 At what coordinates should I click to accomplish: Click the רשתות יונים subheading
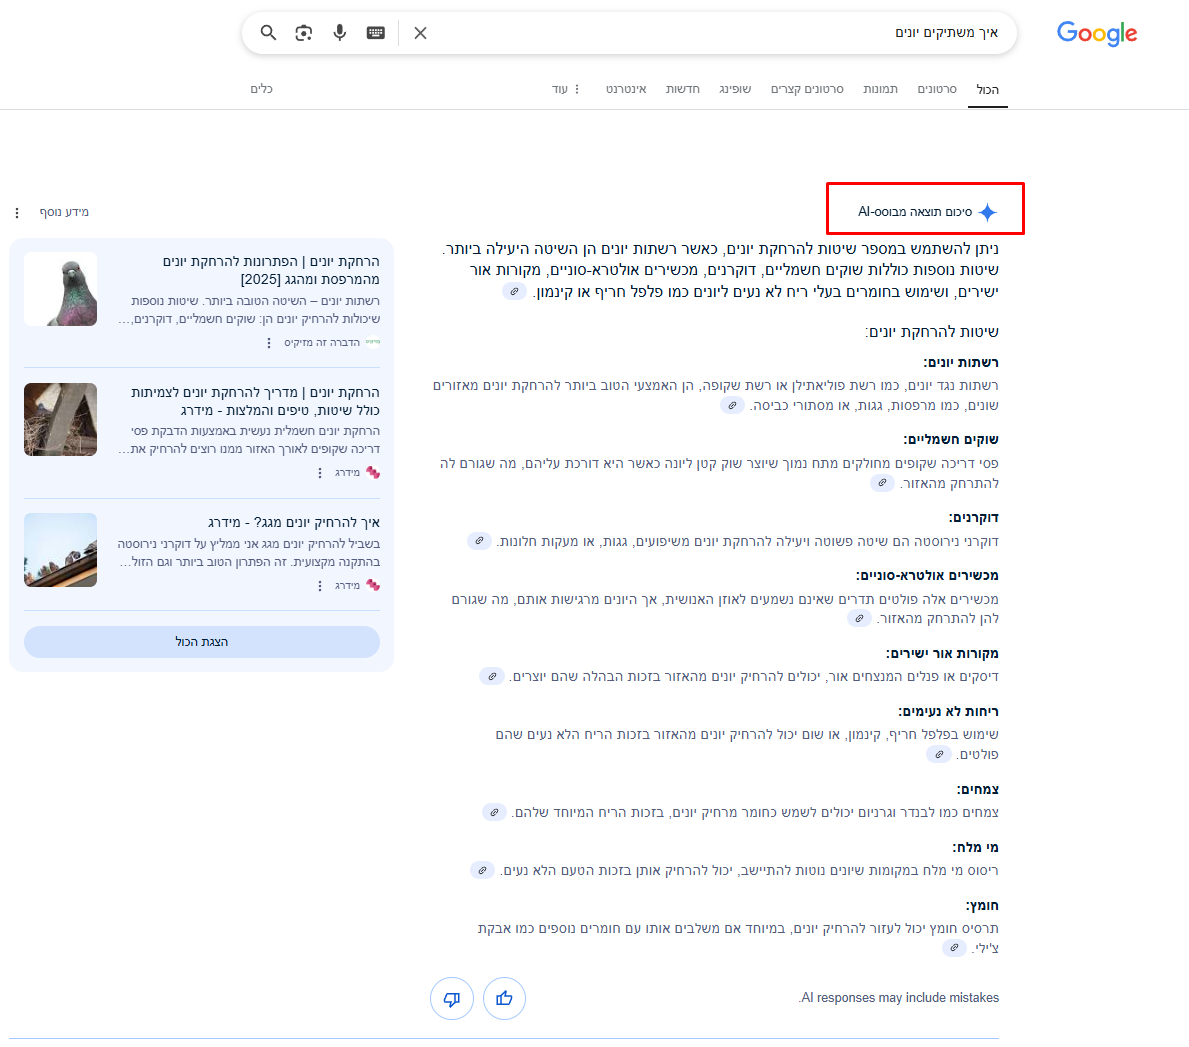961,362
